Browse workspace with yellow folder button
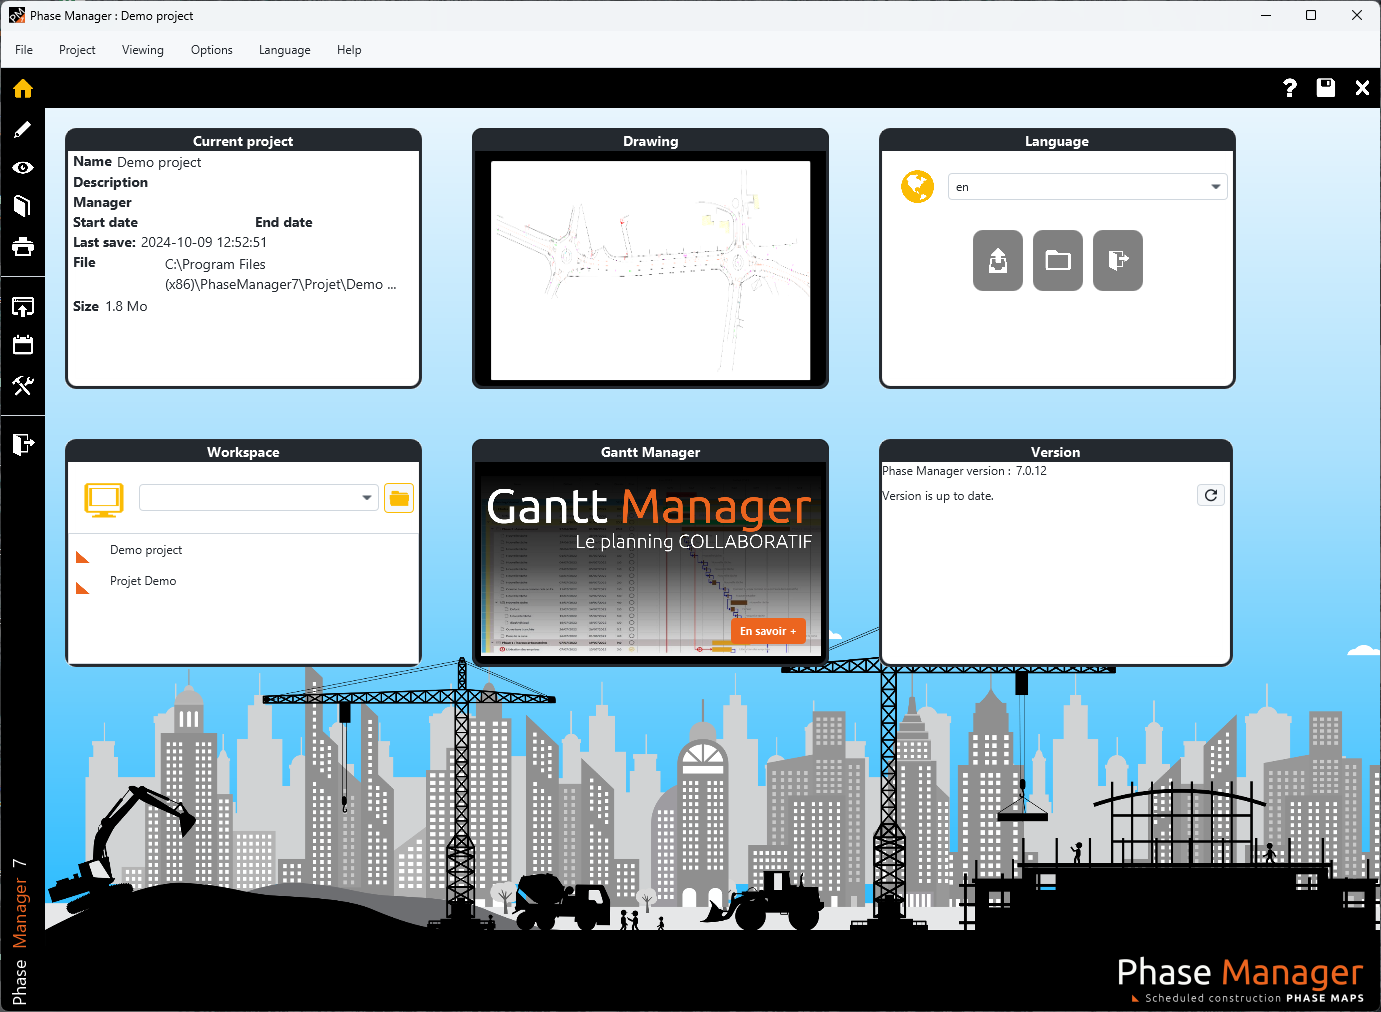 pos(399,498)
